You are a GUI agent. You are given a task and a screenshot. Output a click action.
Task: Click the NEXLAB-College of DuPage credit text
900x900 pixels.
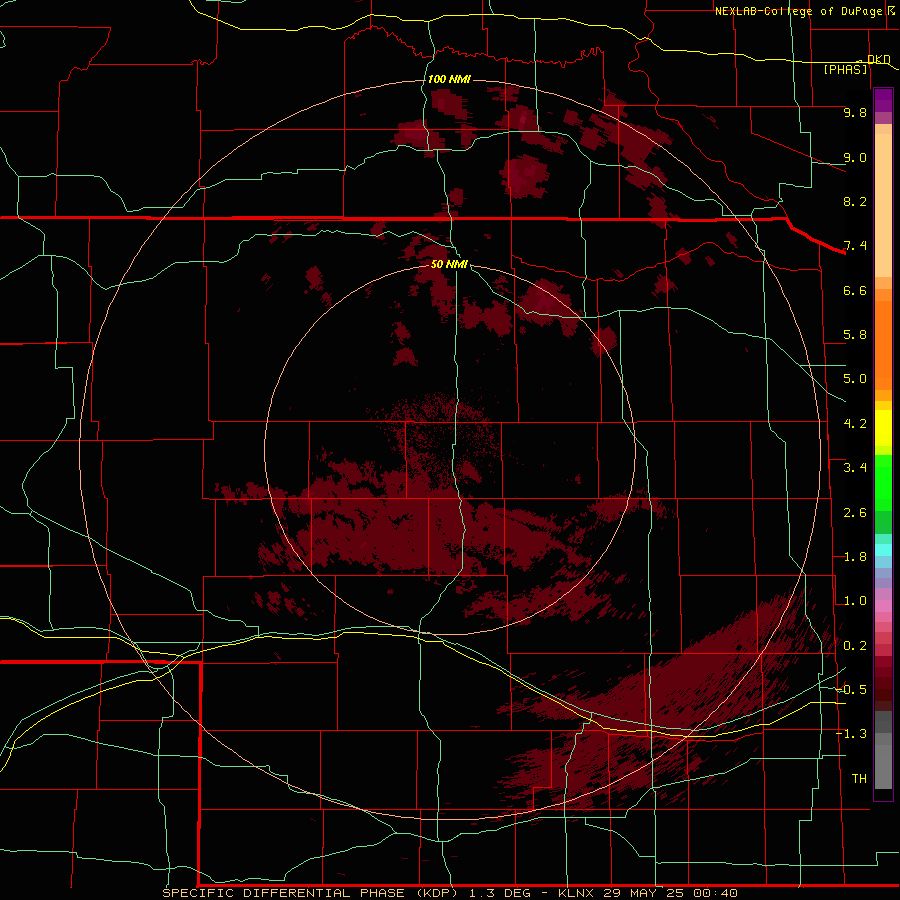pyautogui.click(x=801, y=11)
